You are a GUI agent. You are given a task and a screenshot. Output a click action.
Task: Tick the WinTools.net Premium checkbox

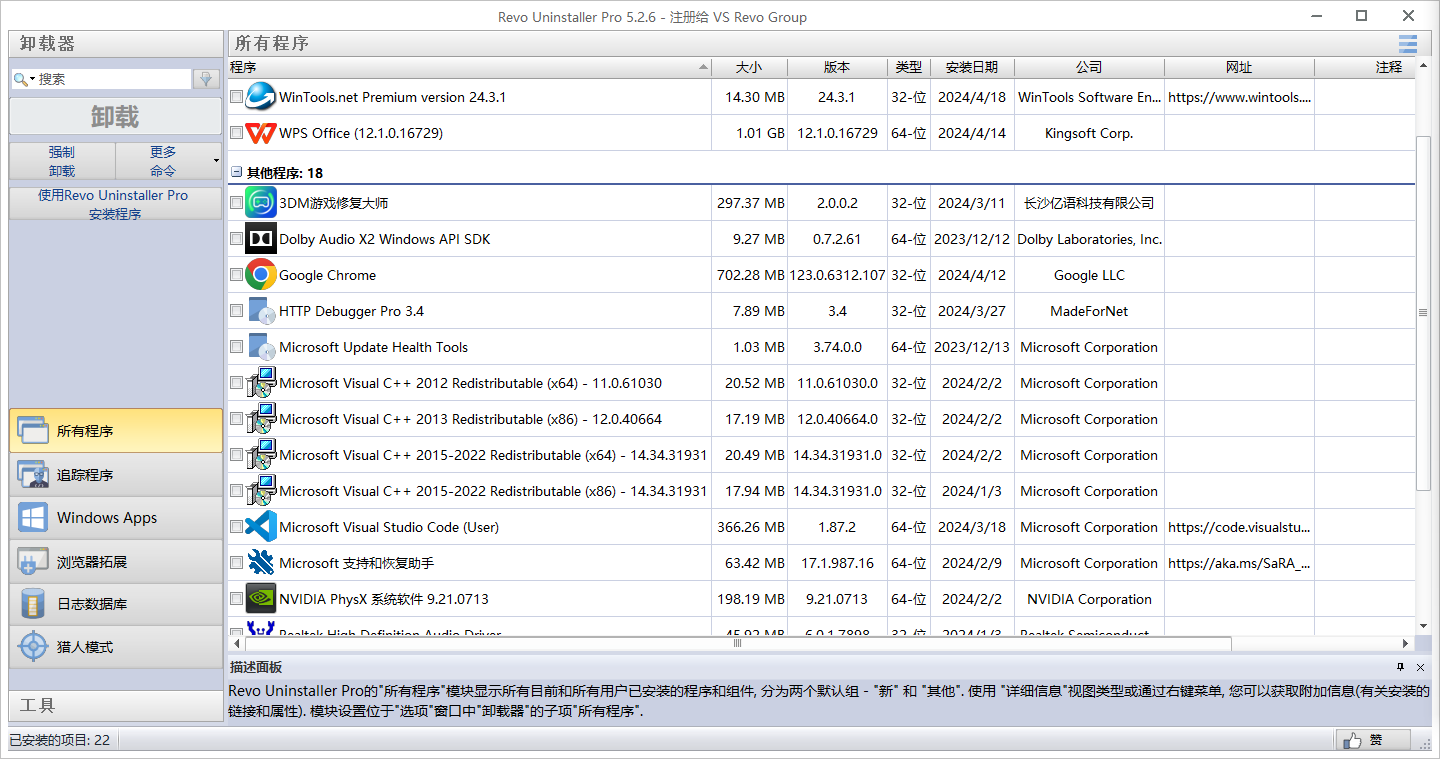pyautogui.click(x=236, y=97)
